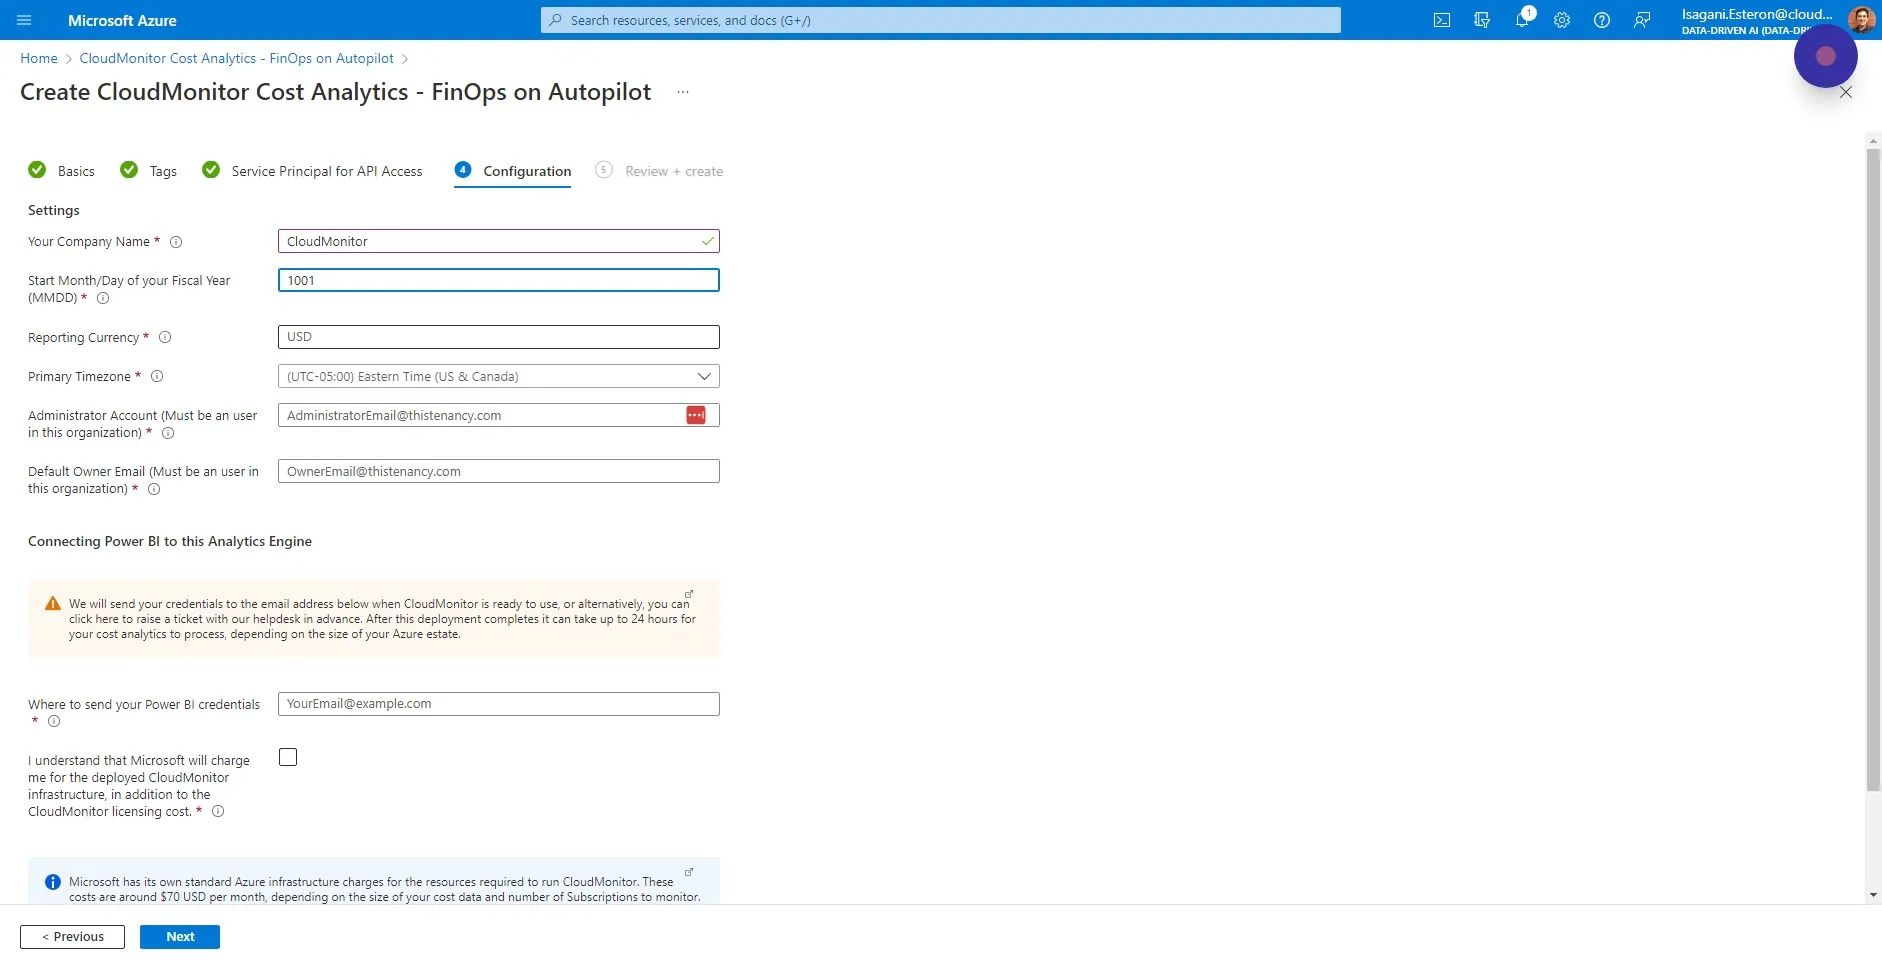Click the Microsoft Azure logo text
This screenshot has height=969, width=1882.
pos(122,20)
